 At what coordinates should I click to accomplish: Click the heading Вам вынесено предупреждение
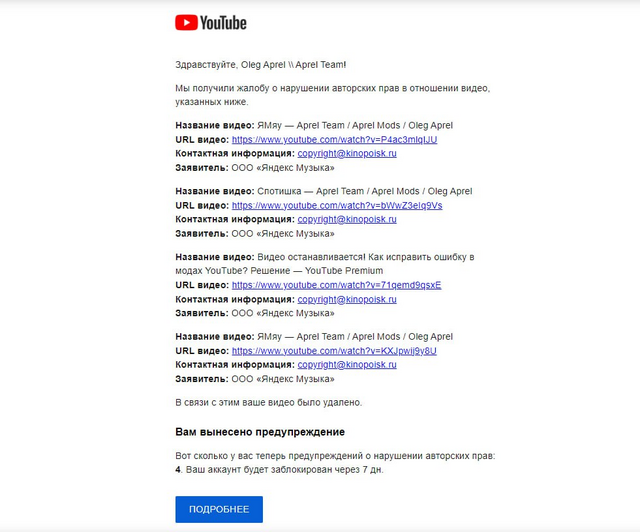pos(260,432)
